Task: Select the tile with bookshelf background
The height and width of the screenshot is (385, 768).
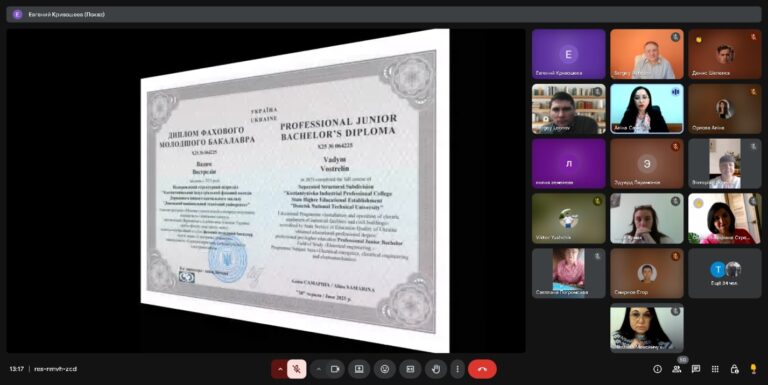Action: point(569,109)
